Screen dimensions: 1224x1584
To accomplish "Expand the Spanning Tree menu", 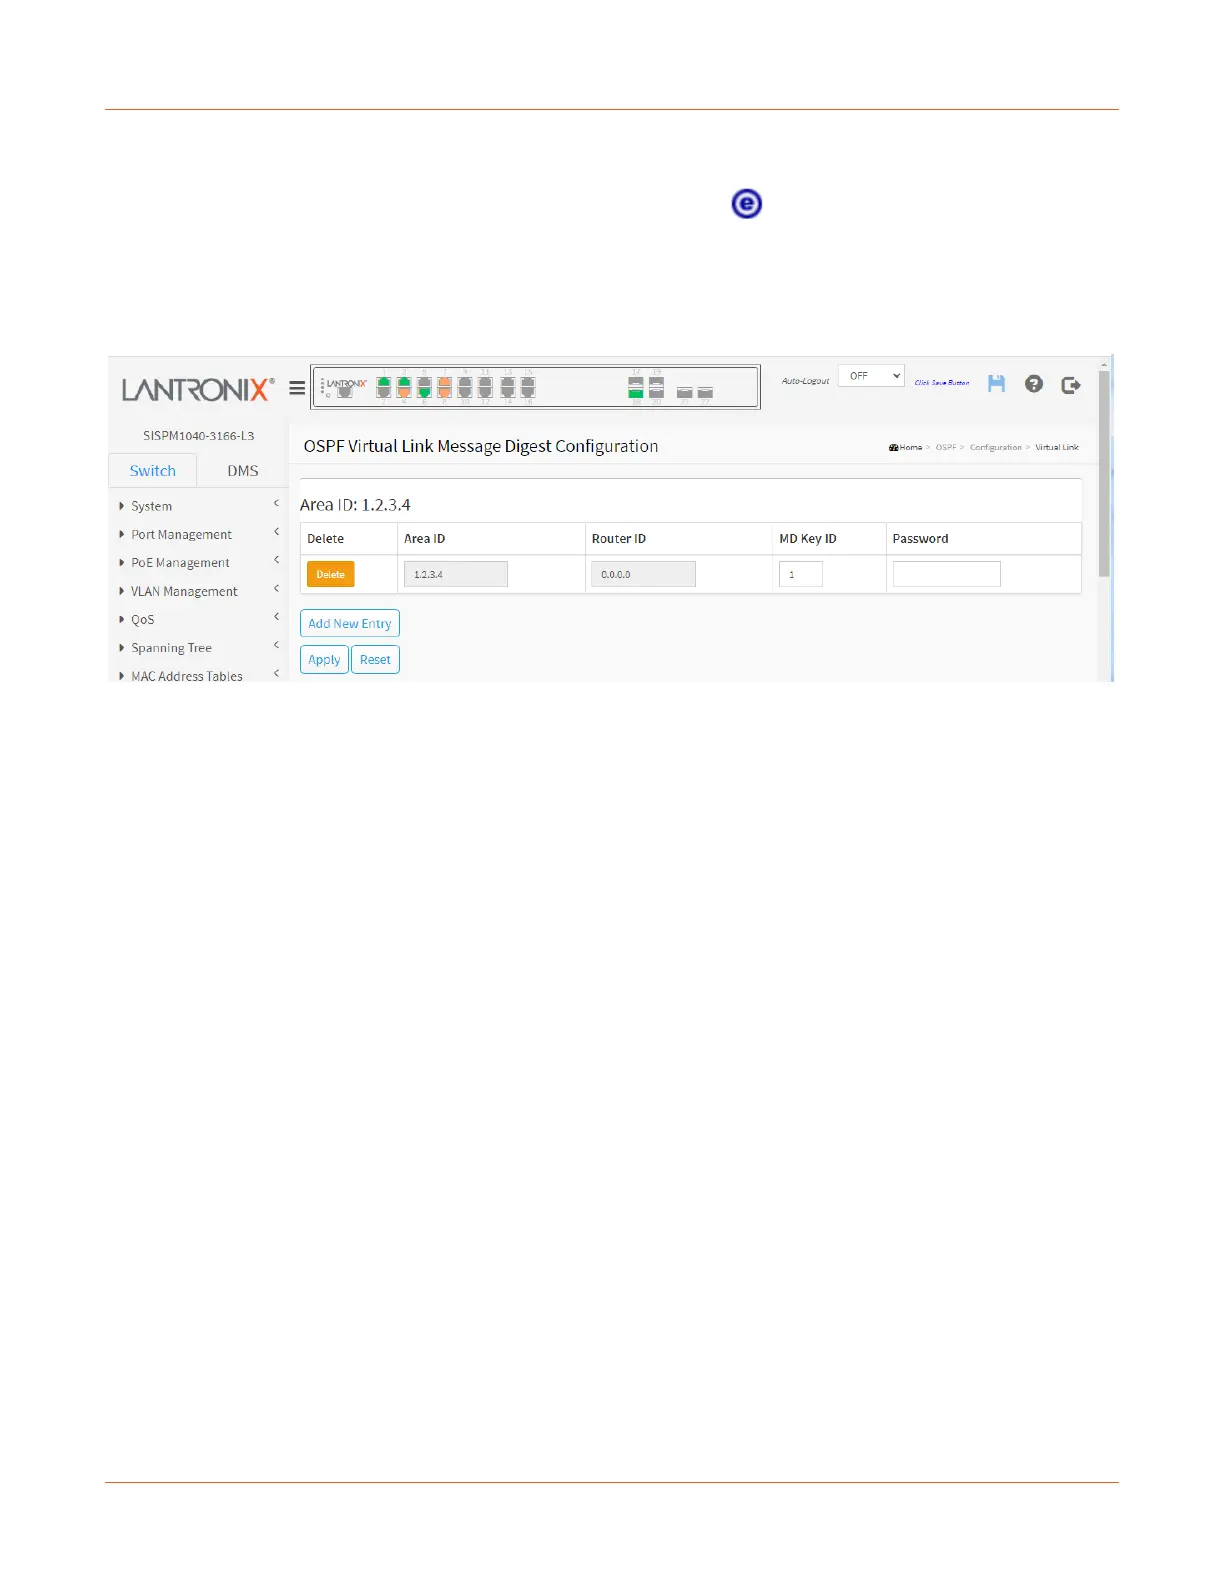I will click(198, 648).
